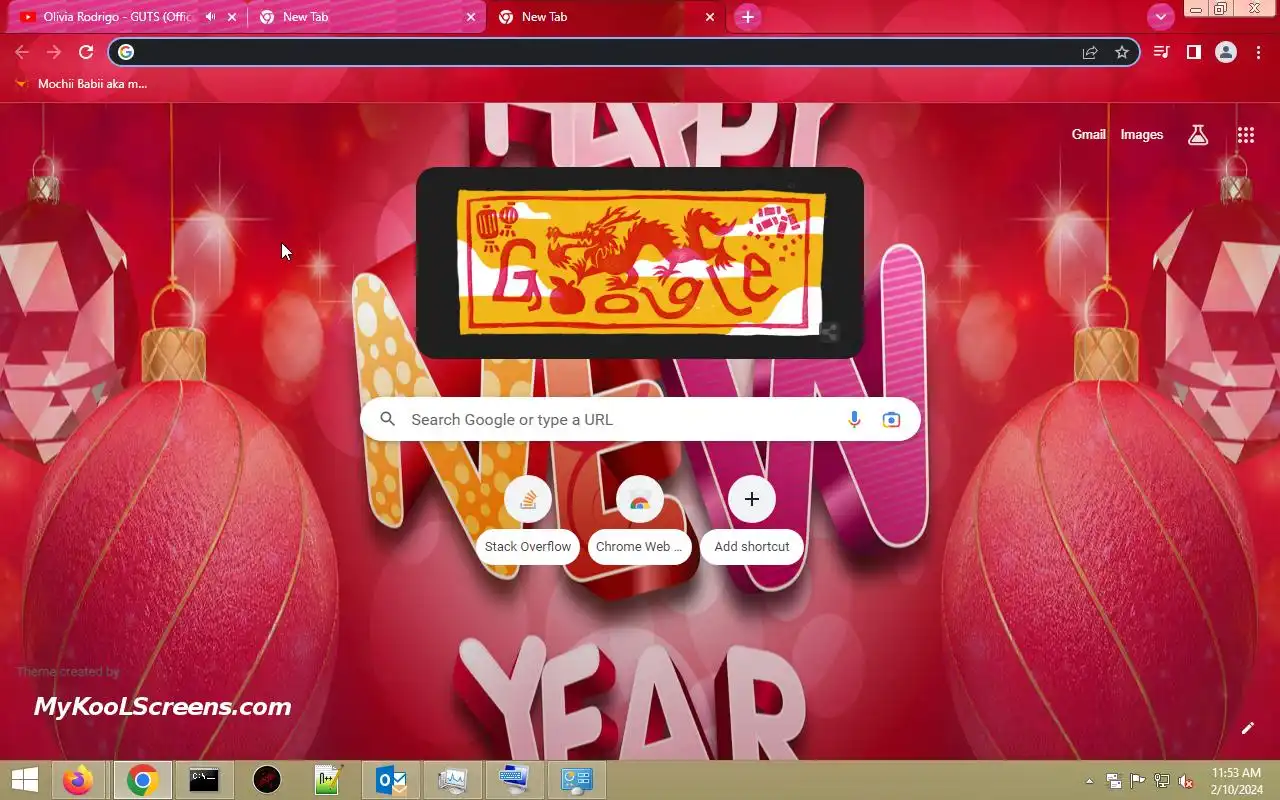Click the magnifier icon in search box
Image resolution: width=1280 pixels, height=800 pixels.
coord(388,419)
